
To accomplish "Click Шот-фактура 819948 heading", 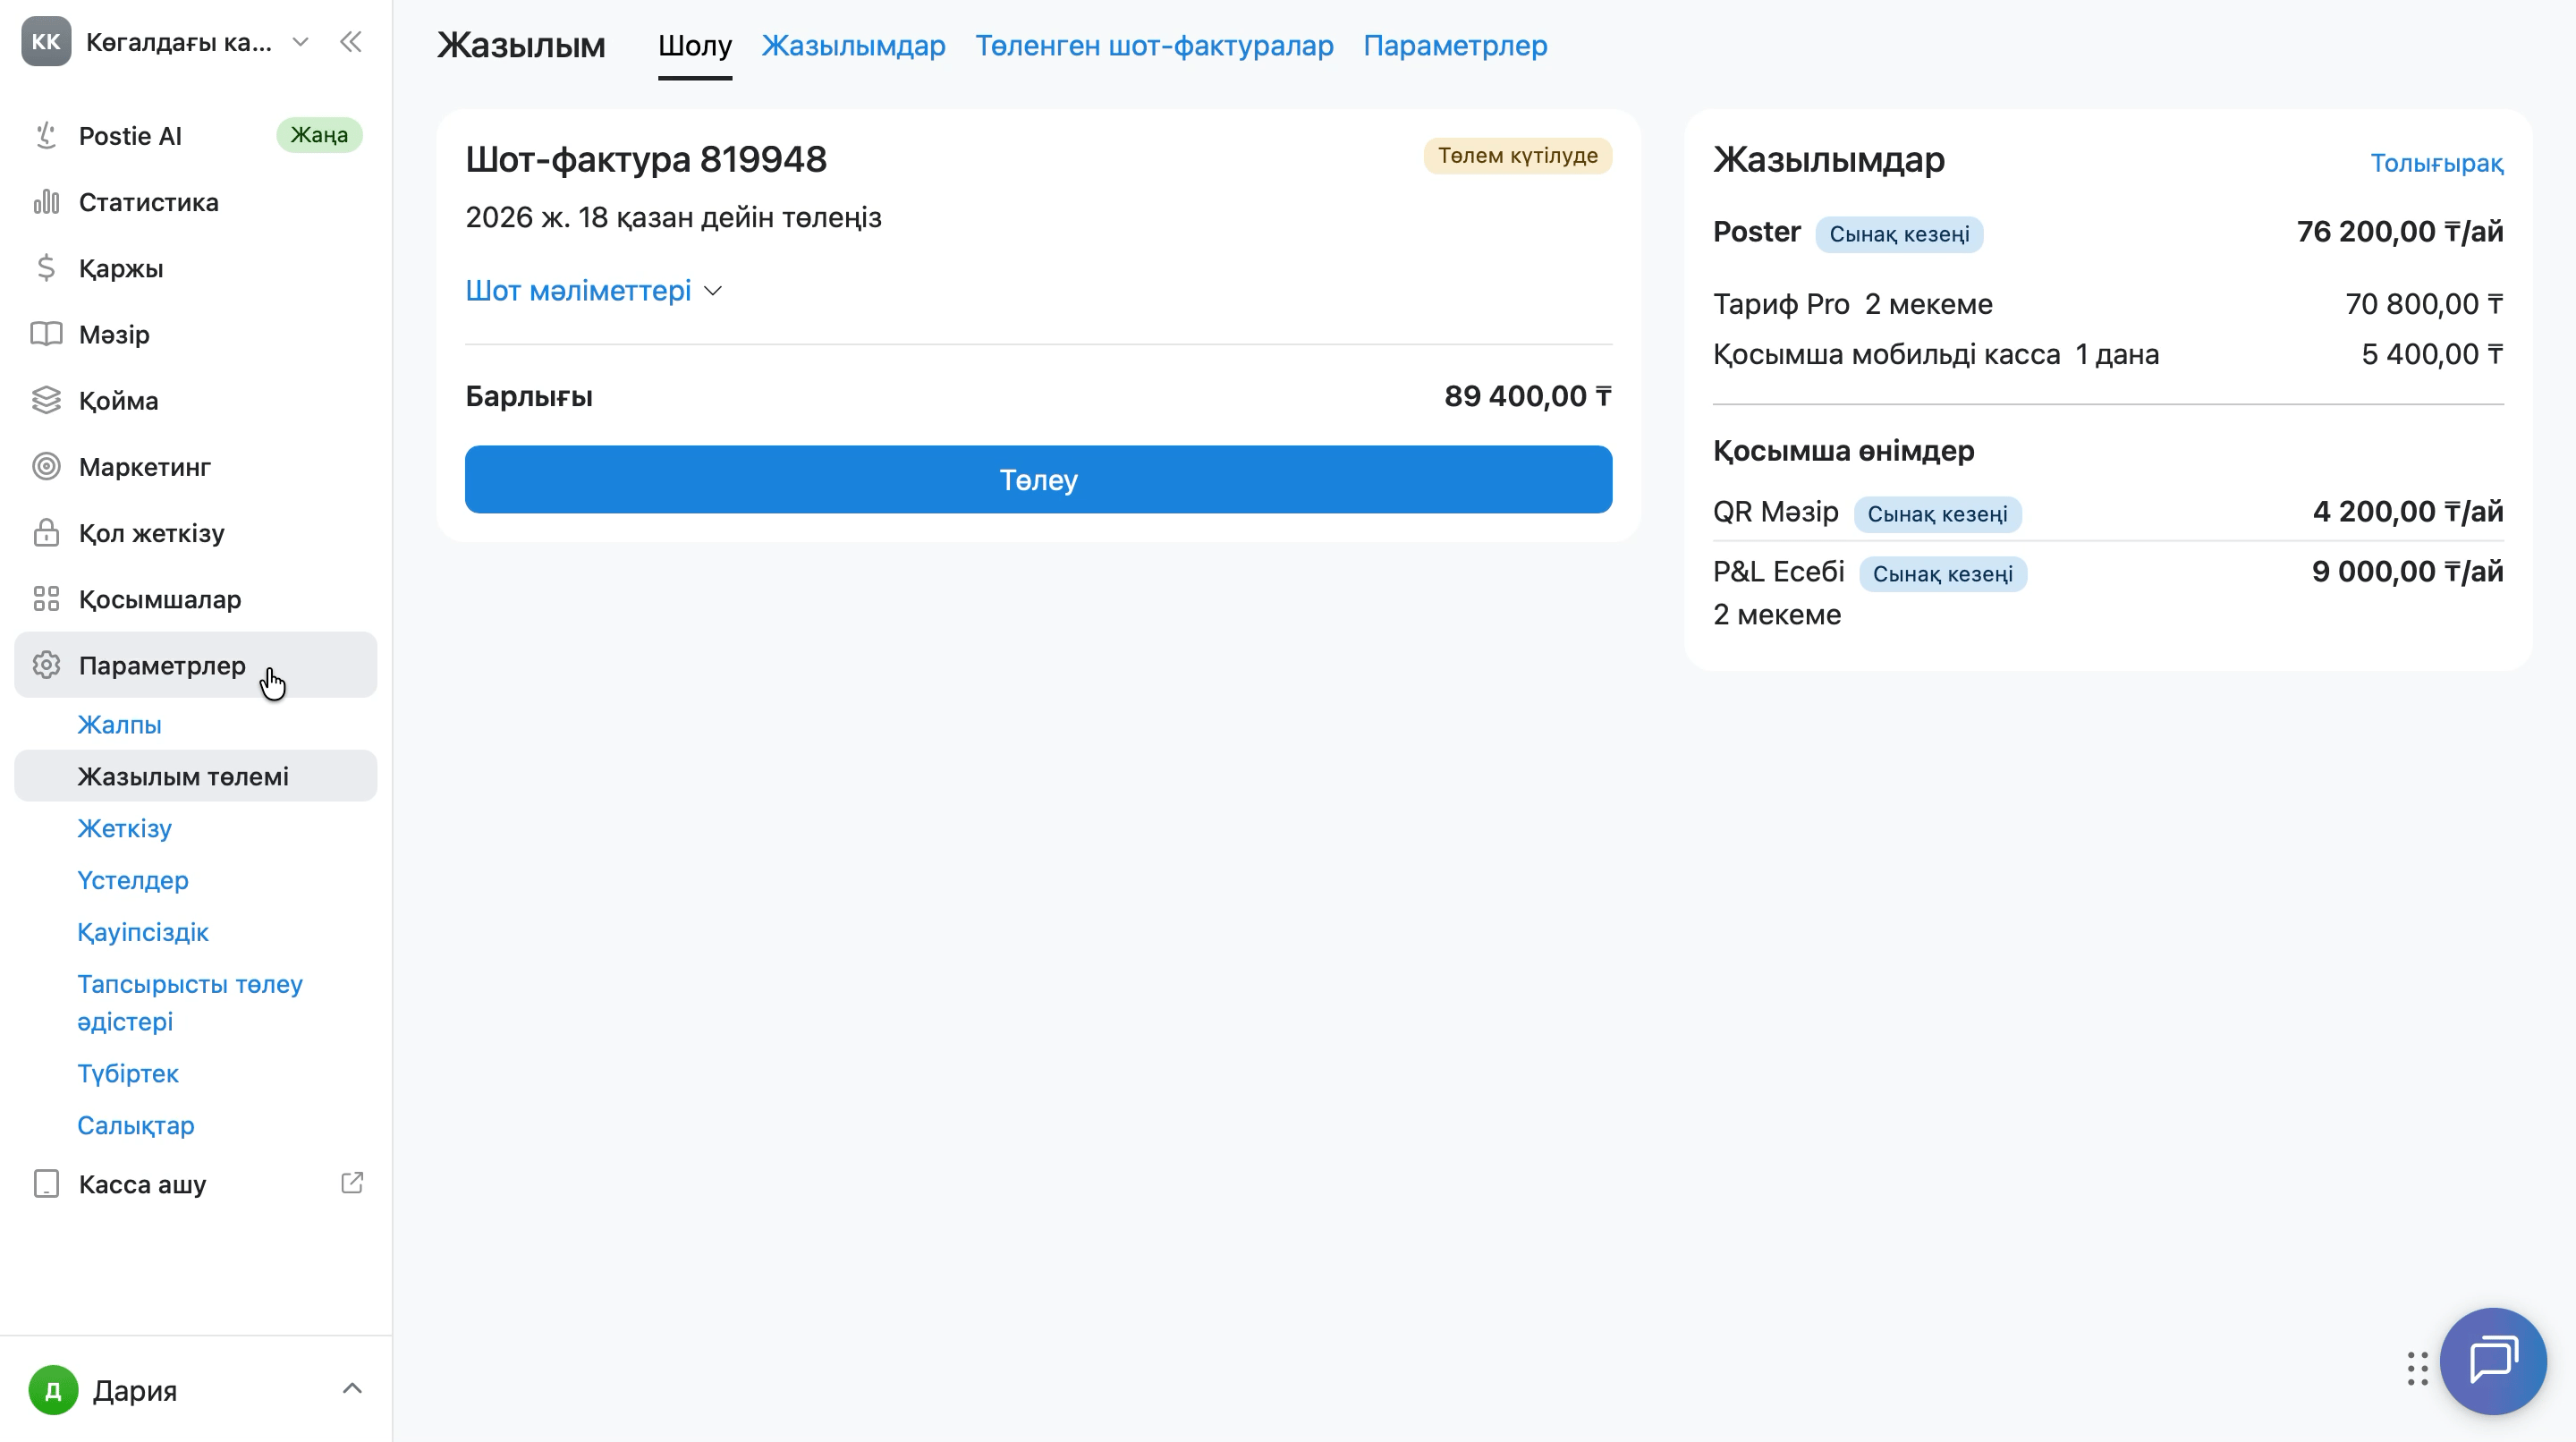I will 646,159.
